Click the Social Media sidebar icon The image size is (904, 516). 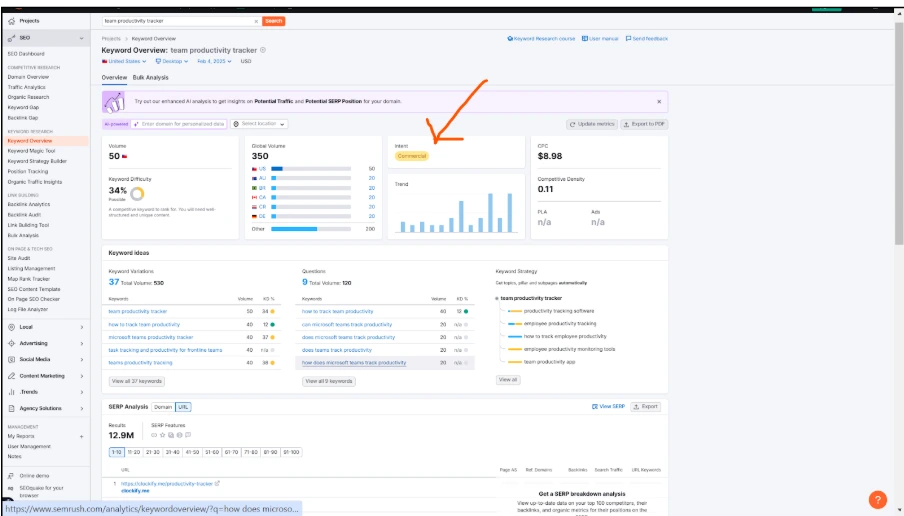pyautogui.click(x=12, y=359)
